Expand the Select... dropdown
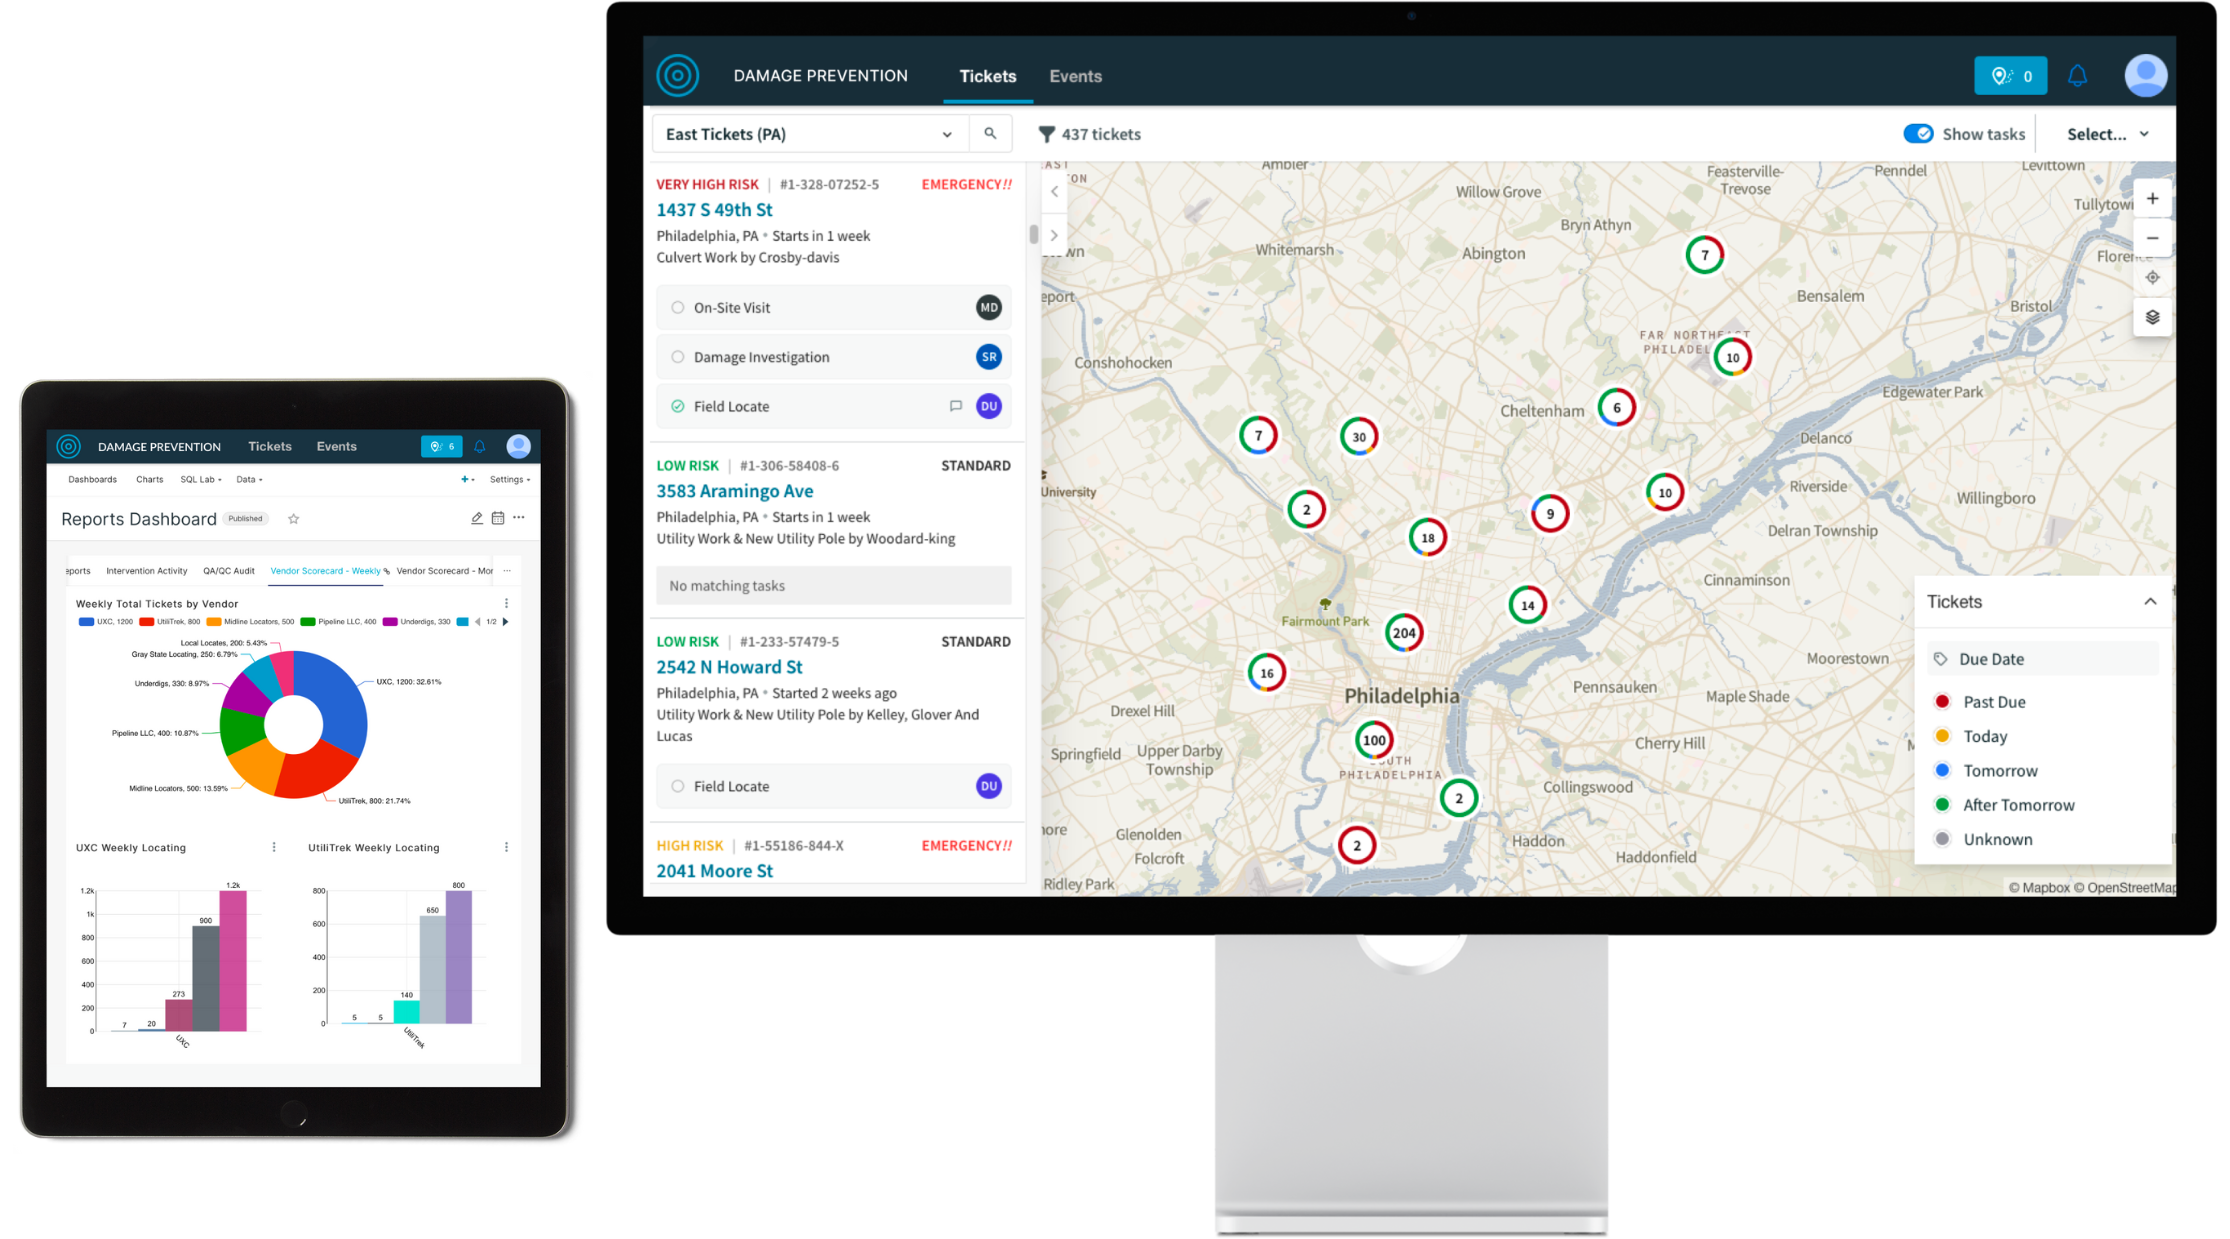 (x=2107, y=134)
